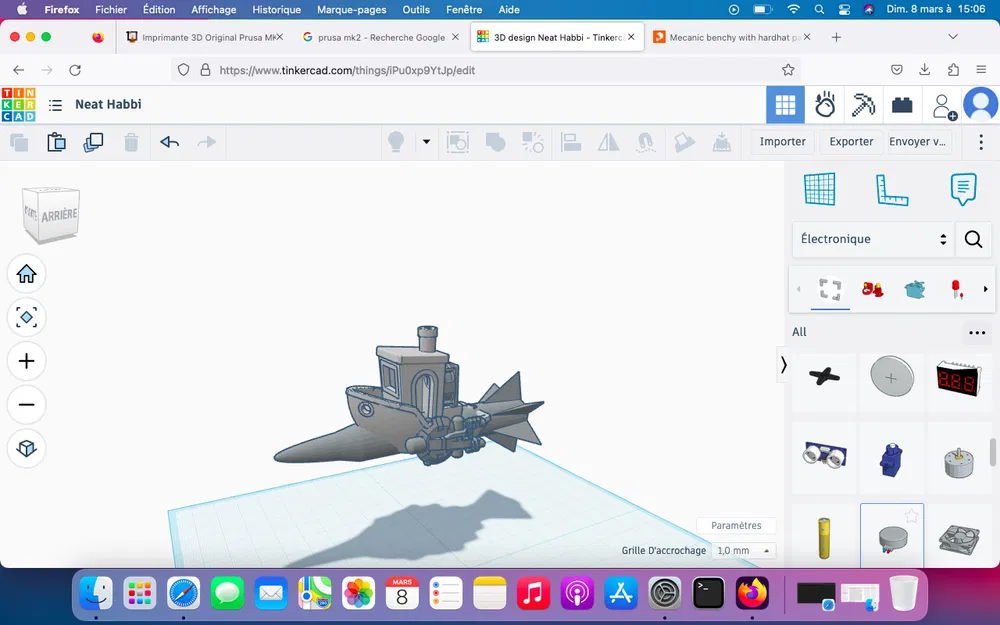This screenshot has width=1000, height=625.
Task: Switch to Brick mode with the Lego icon
Action: coord(903,104)
